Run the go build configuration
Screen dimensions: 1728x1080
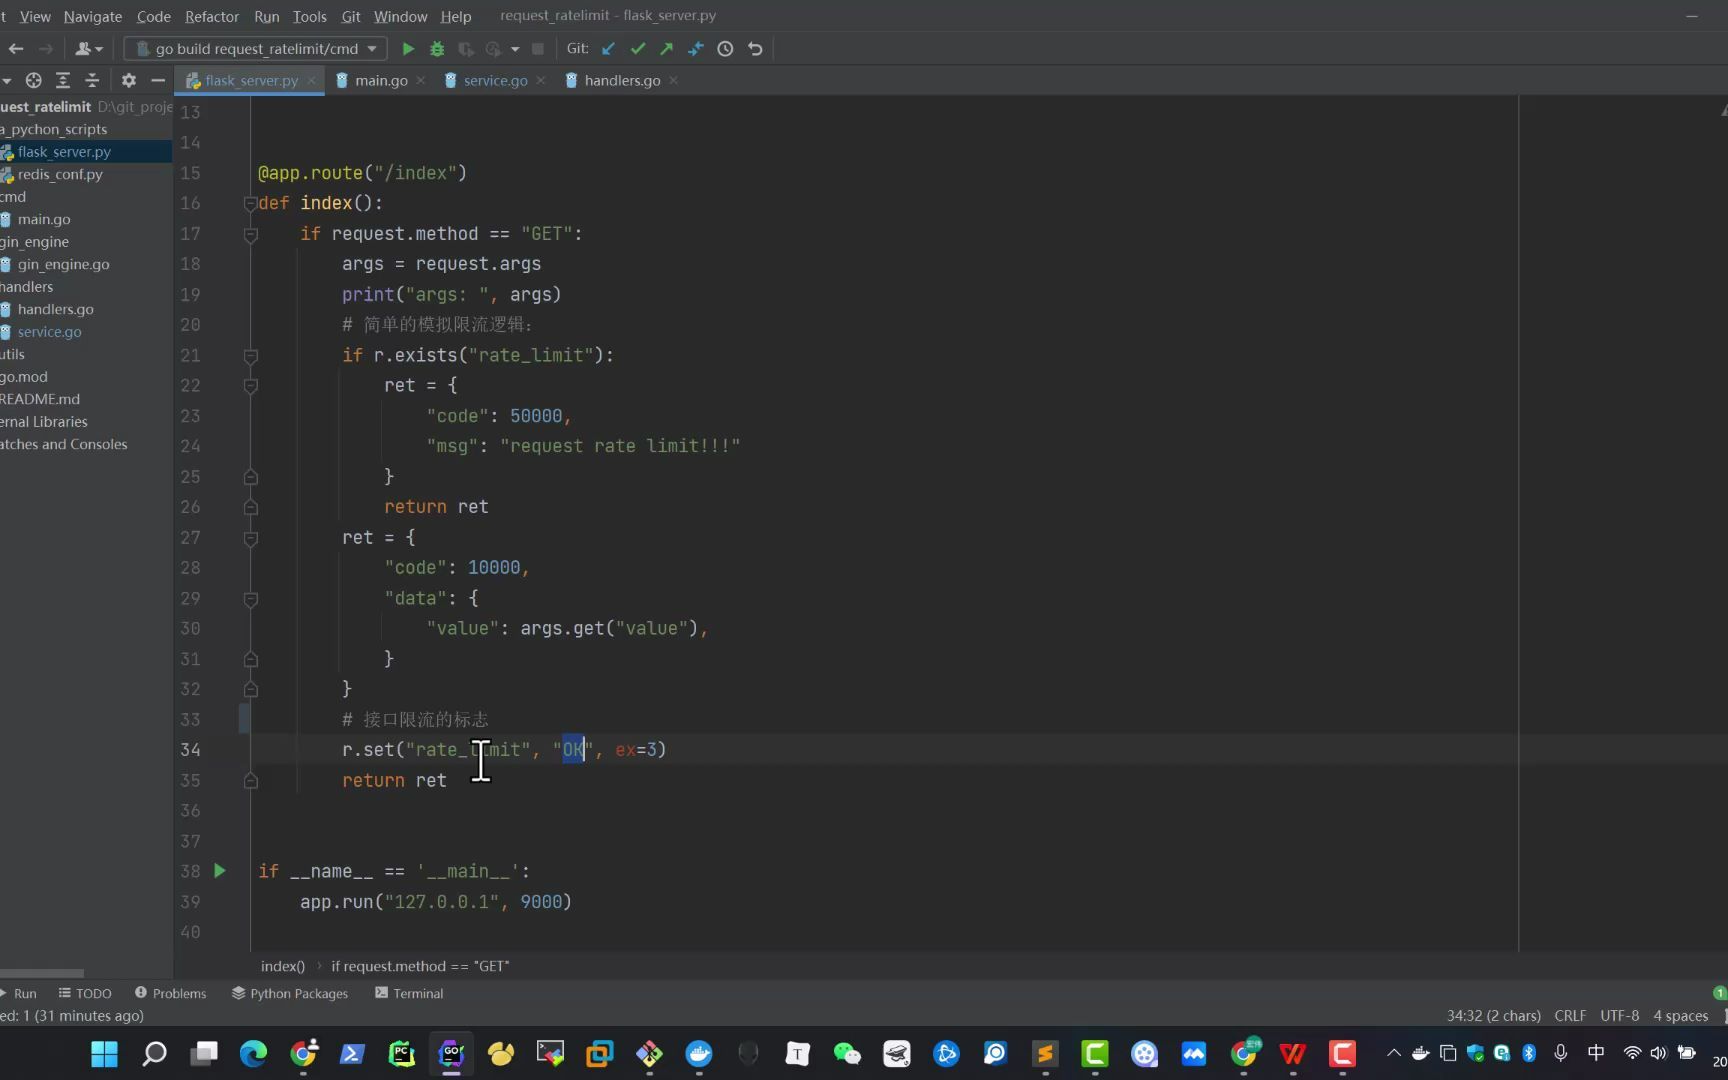[408, 48]
